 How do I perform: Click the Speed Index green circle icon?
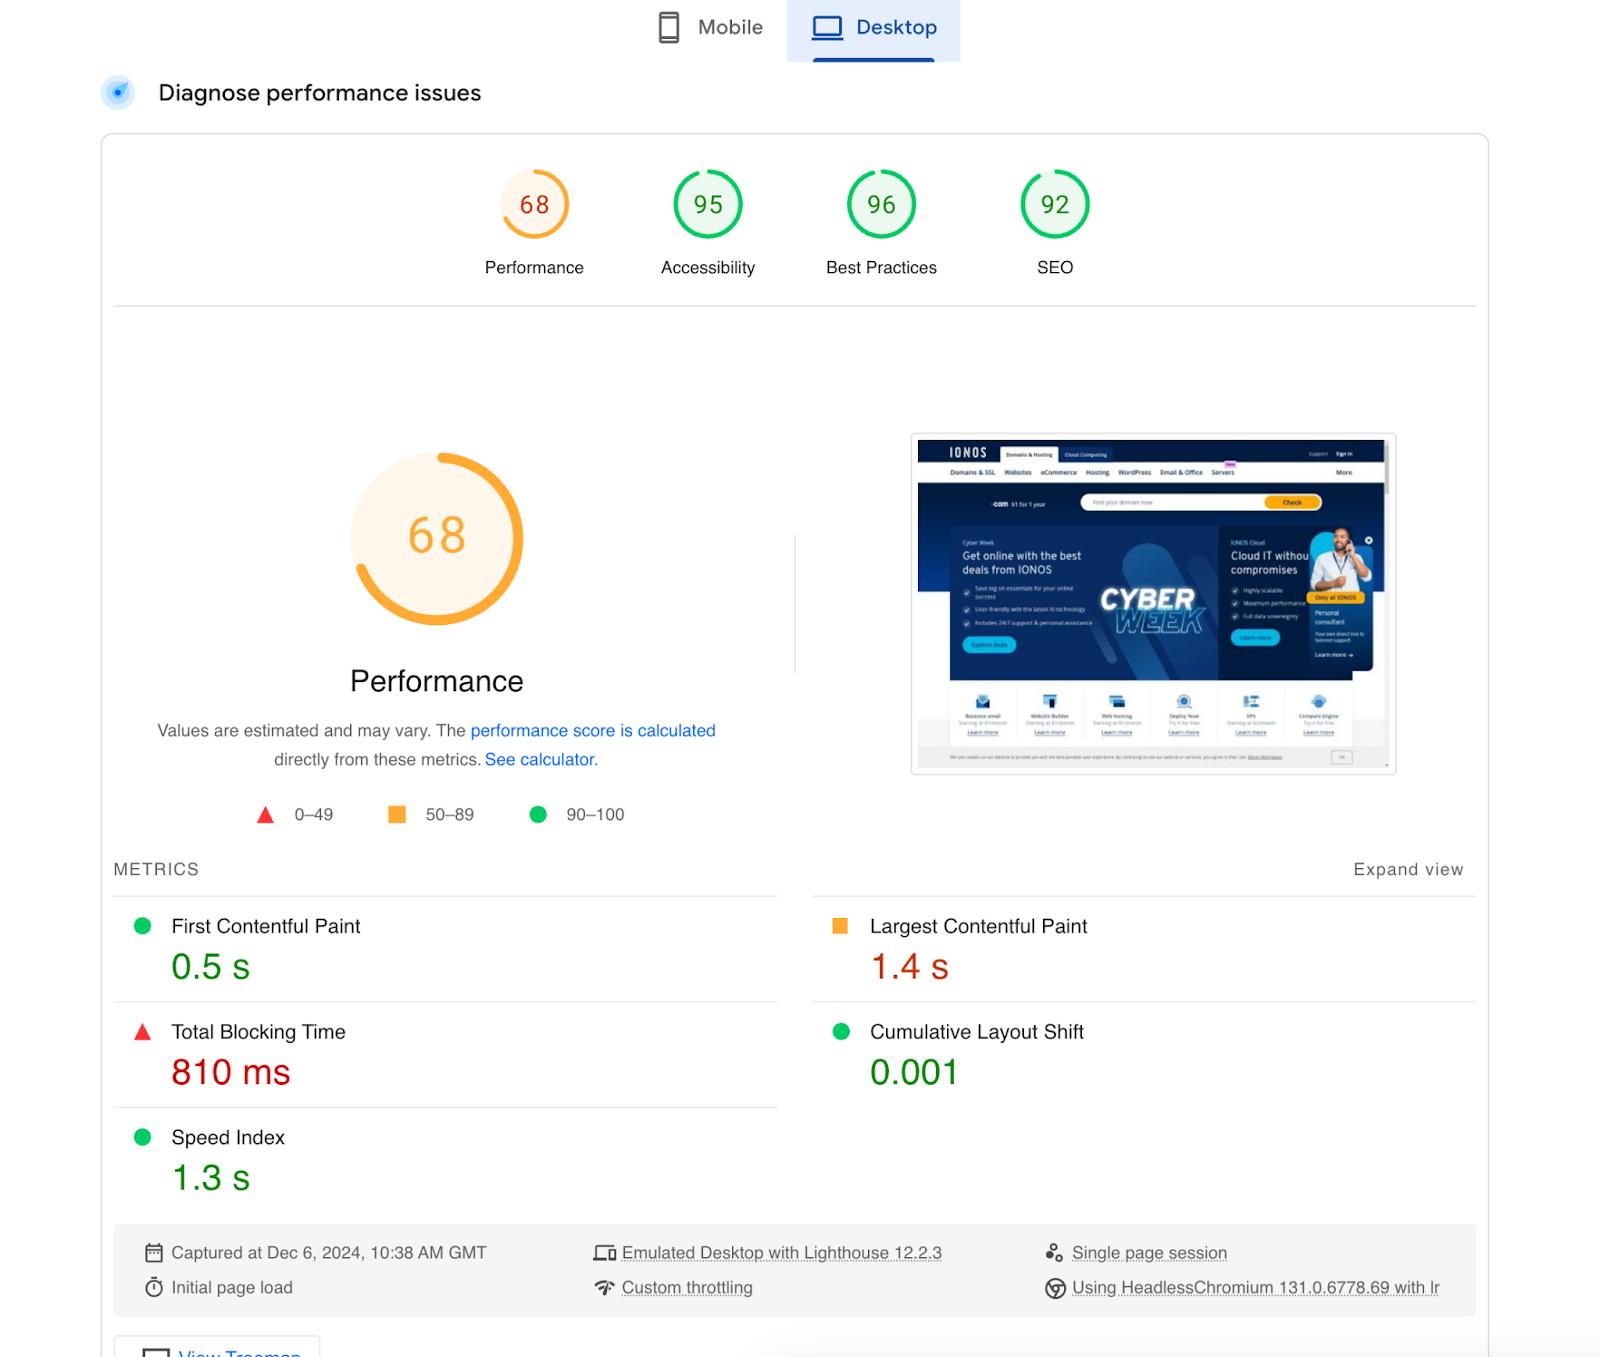(143, 1137)
